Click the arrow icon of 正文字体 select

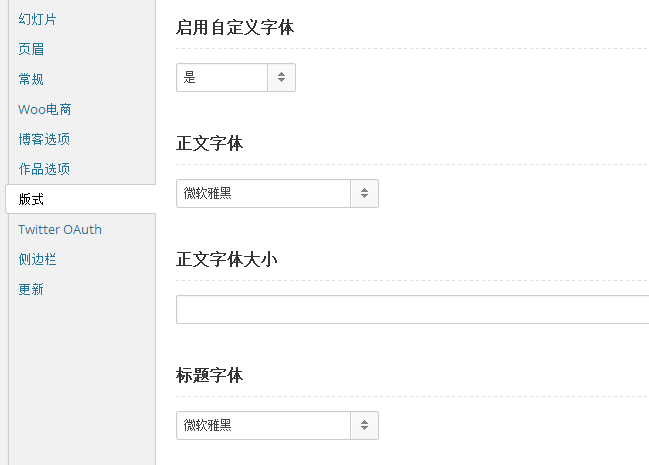click(x=364, y=193)
